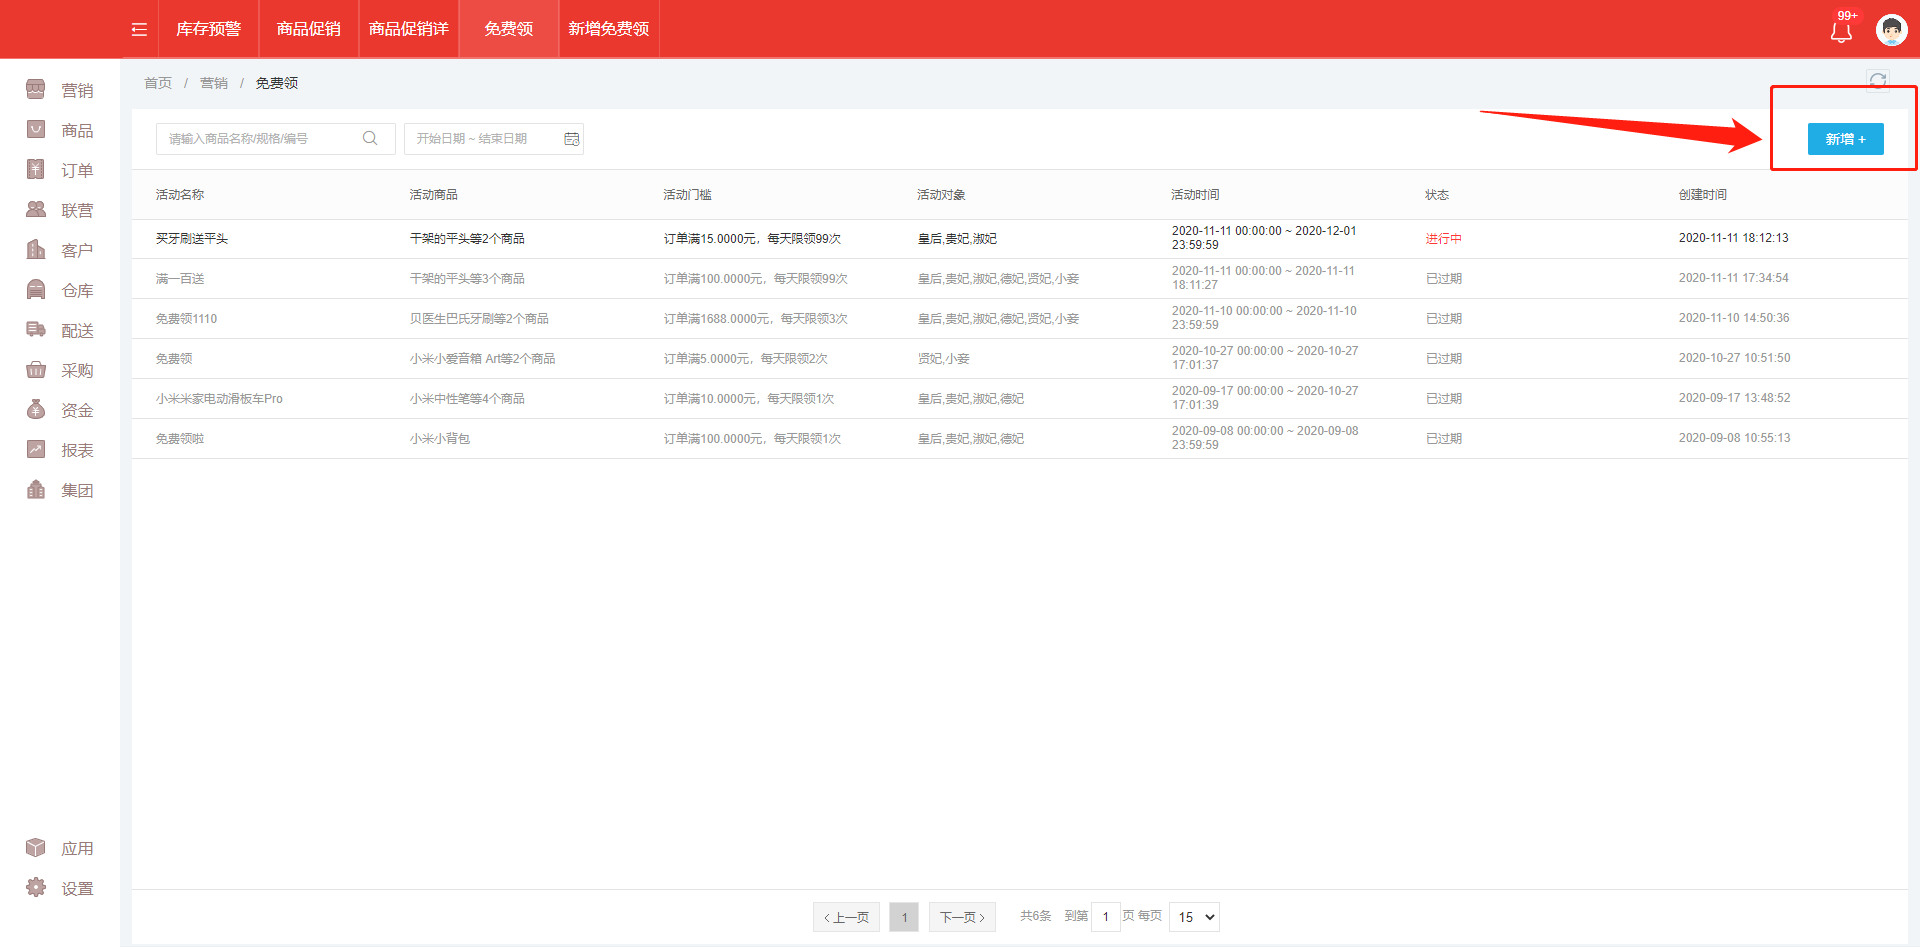
Task: Collapse the sidebar with hamburger icon
Action: (x=139, y=30)
